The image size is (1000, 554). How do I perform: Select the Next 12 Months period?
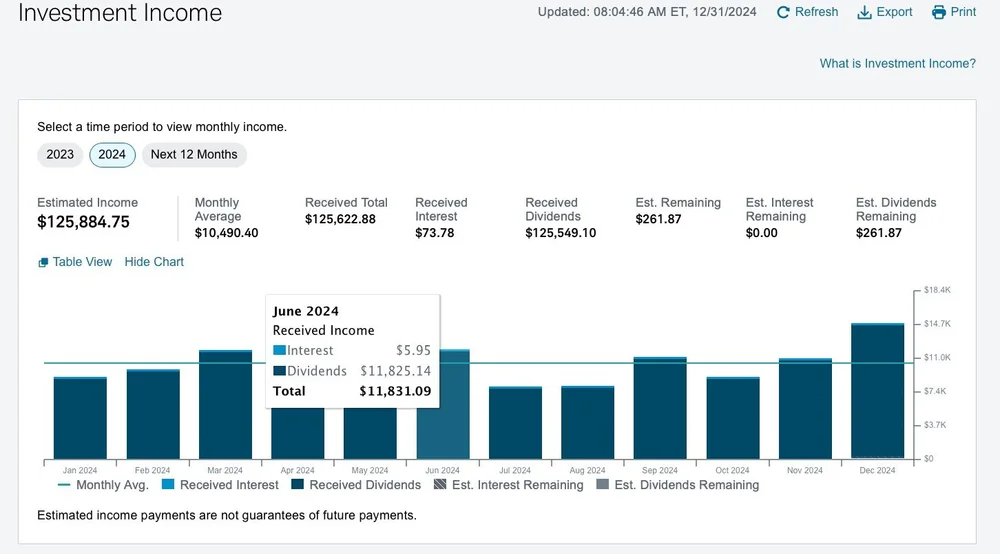coord(194,155)
